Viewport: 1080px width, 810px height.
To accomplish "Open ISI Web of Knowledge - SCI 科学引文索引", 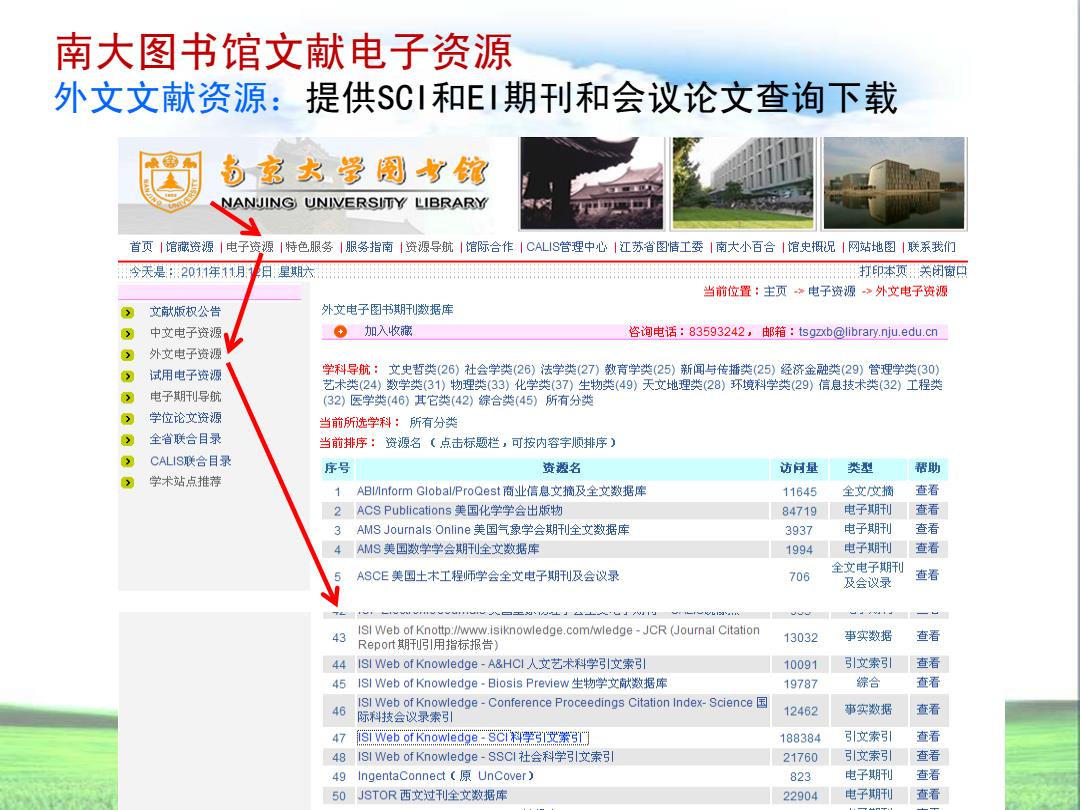I will 472,738.
